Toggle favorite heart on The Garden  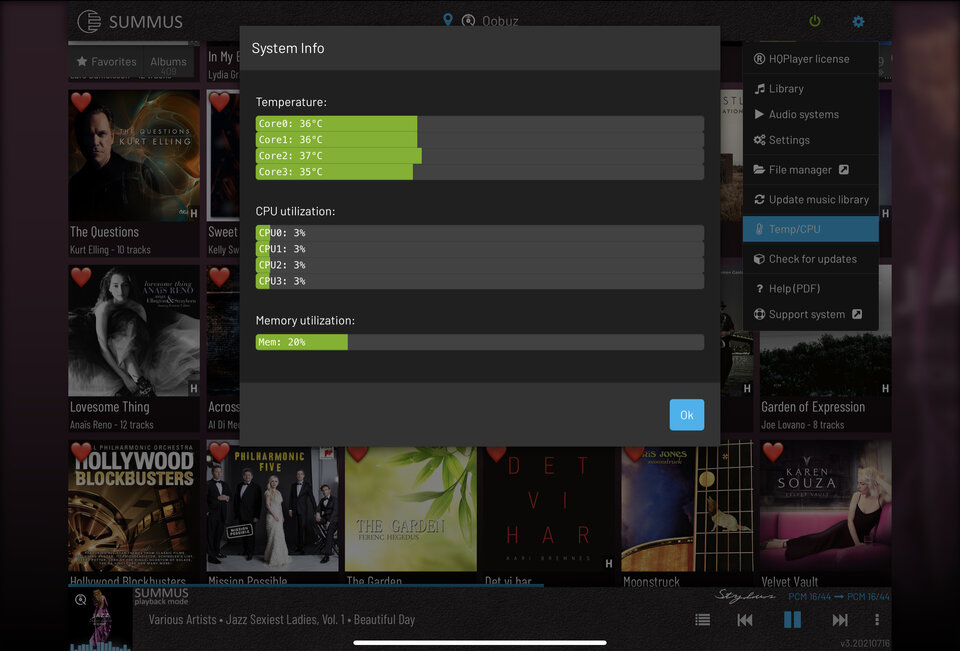click(x=358, y=454)
